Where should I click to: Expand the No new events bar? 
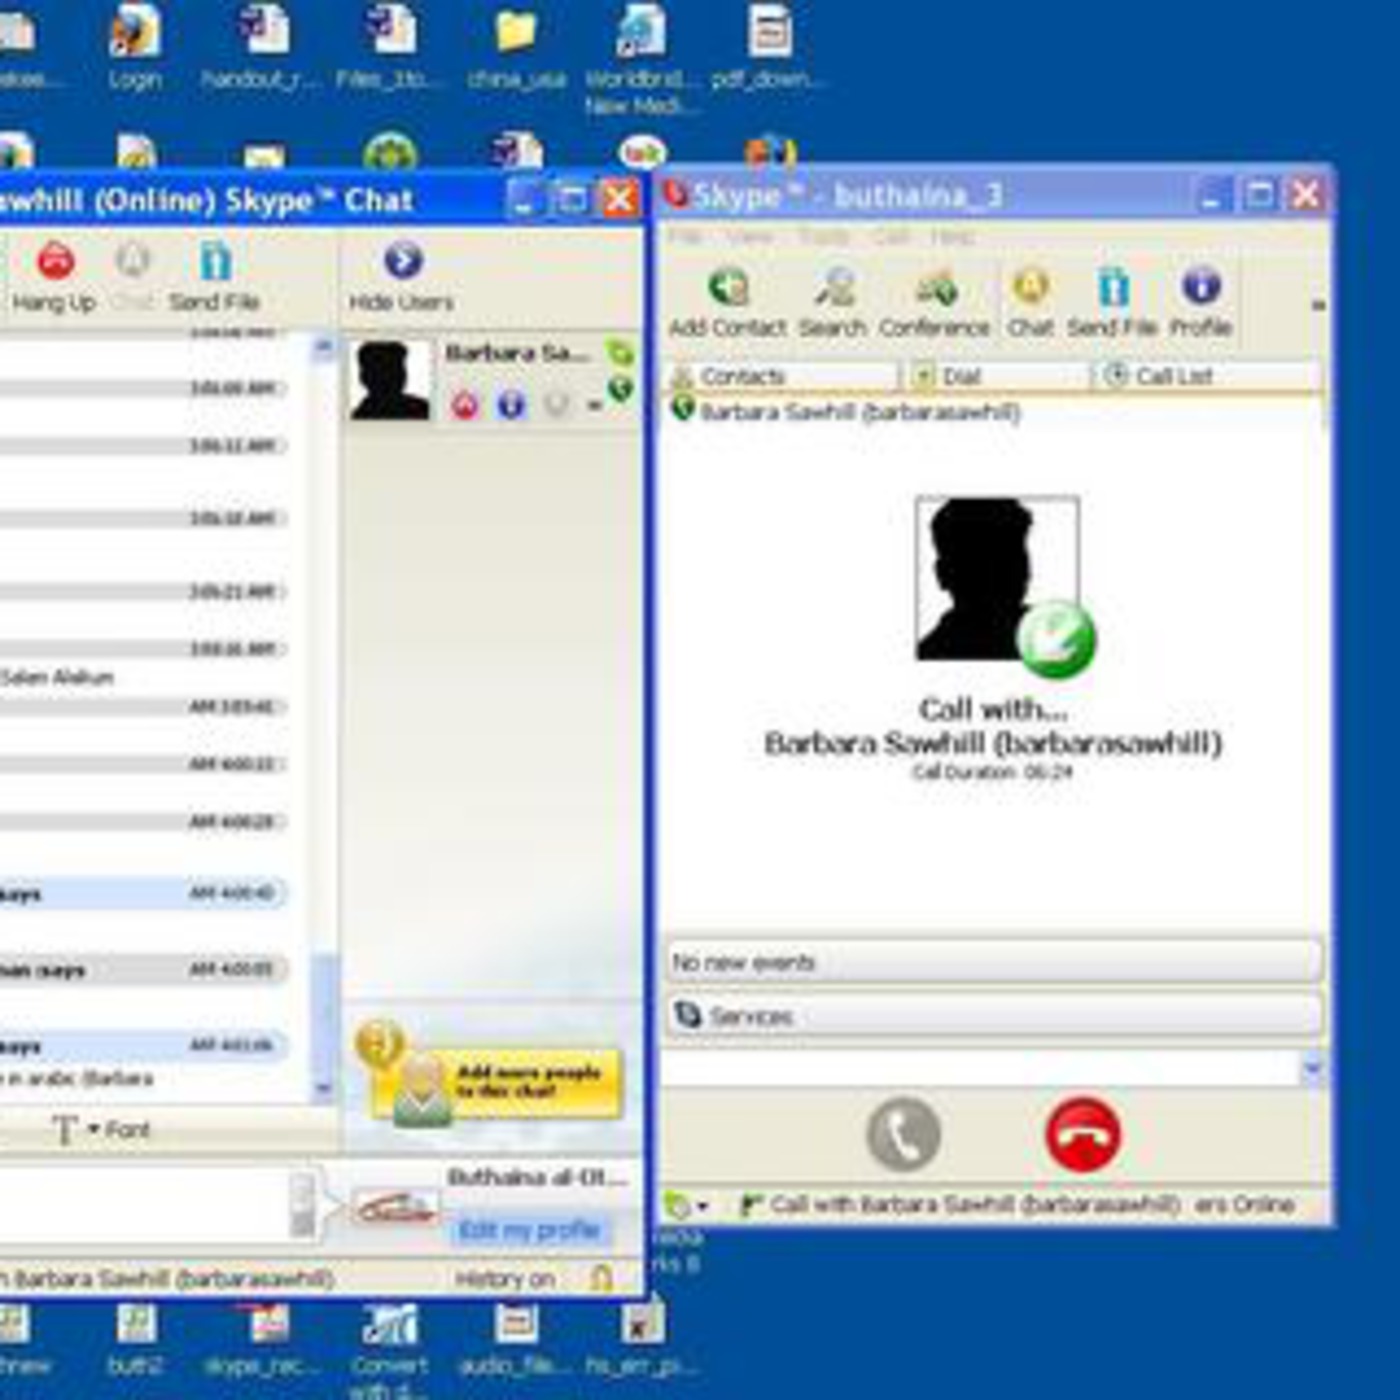(x=994, y=962)
